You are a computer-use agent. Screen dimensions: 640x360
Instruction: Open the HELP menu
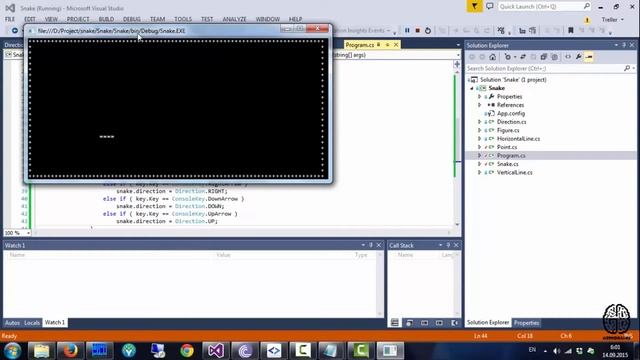(295, 19)
